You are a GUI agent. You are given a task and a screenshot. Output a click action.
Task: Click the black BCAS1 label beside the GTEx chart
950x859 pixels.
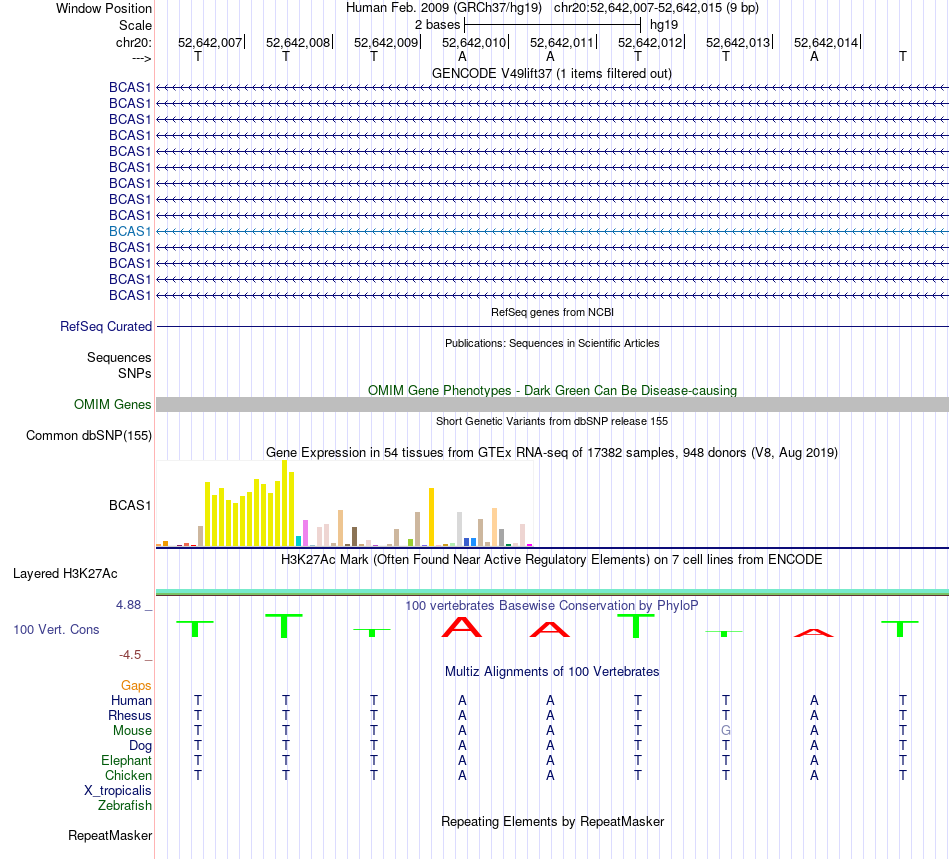point(130,505)
